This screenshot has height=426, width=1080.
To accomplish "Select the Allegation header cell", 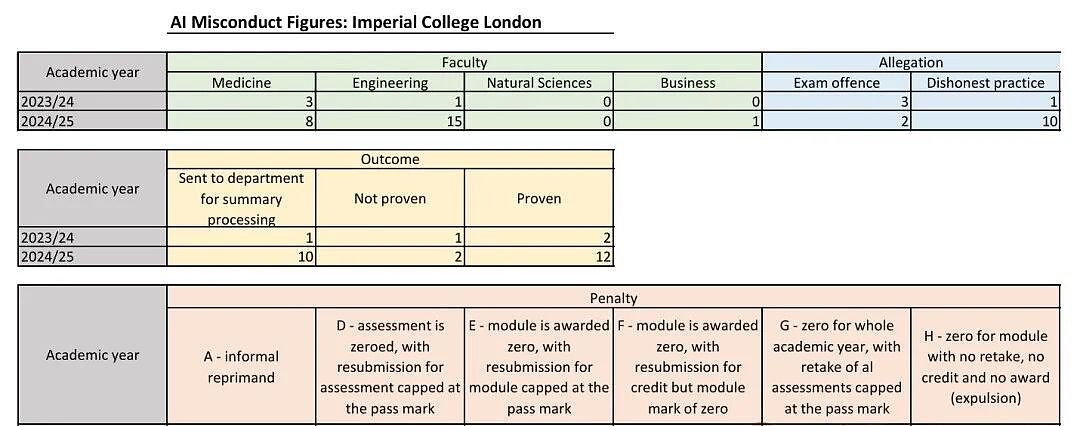I will coord(911,62).
